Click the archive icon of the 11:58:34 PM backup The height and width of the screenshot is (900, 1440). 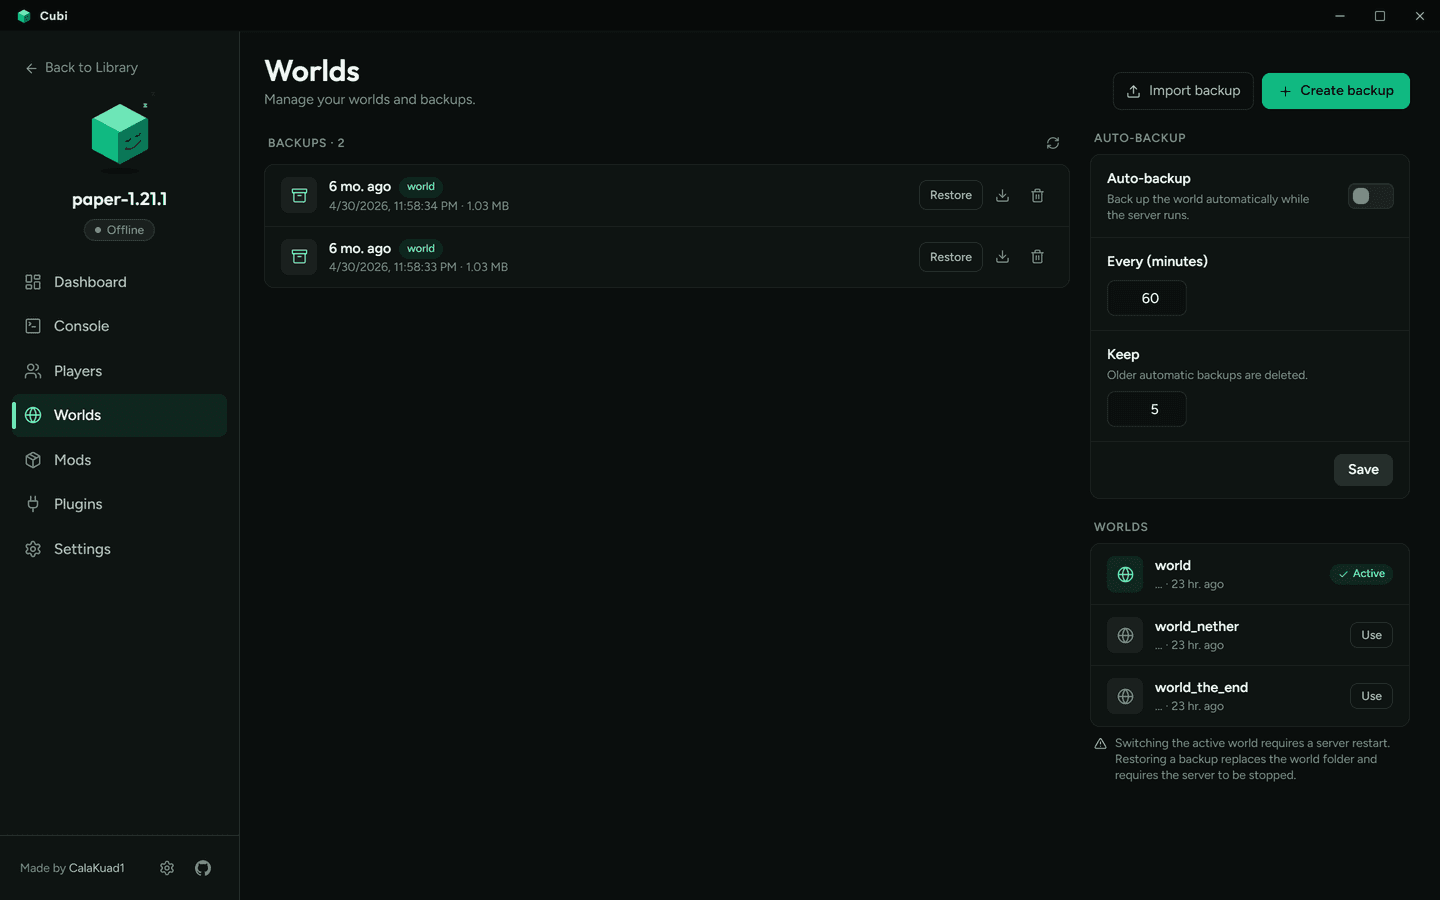(x=299, y=195)
